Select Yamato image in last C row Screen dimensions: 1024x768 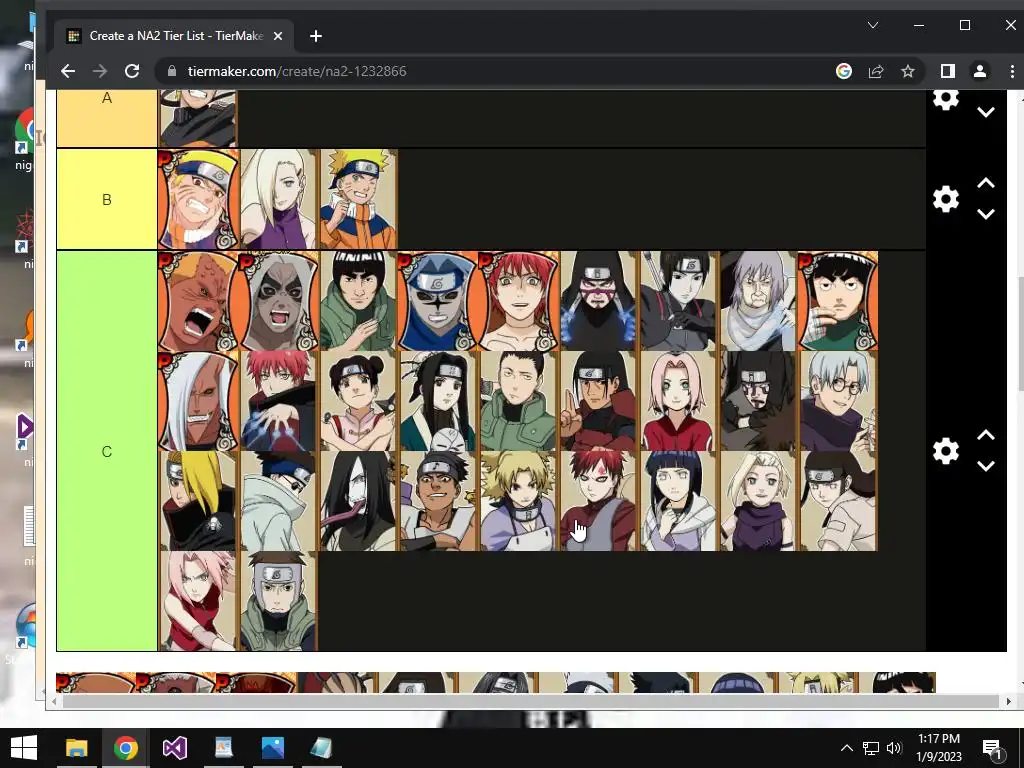point(278,601)
